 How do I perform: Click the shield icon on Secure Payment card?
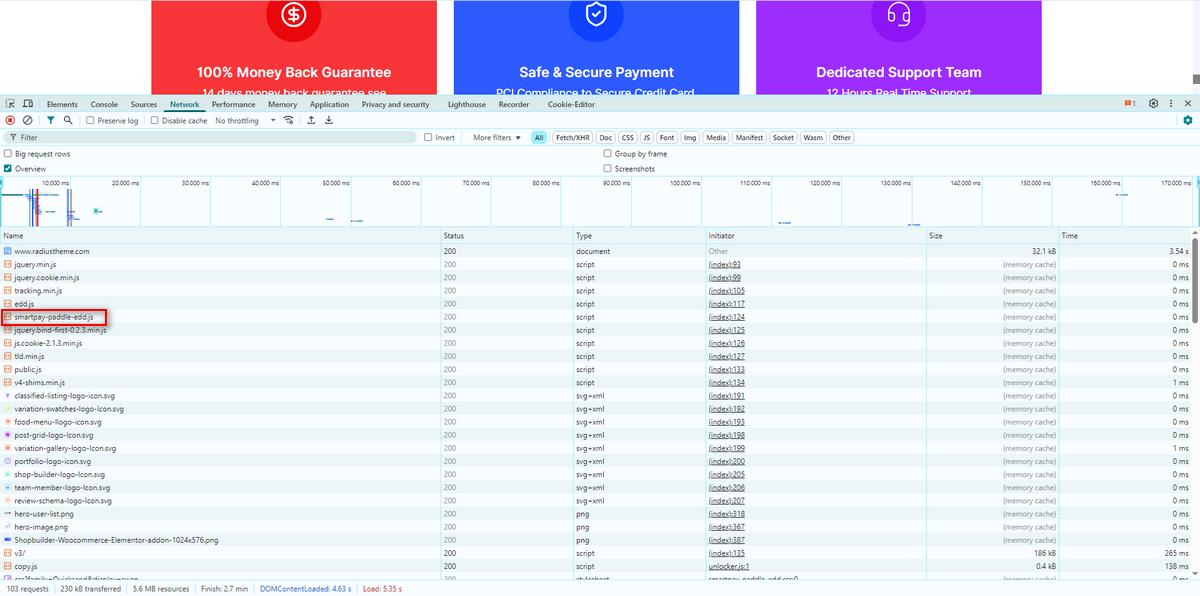pos(596,14)
